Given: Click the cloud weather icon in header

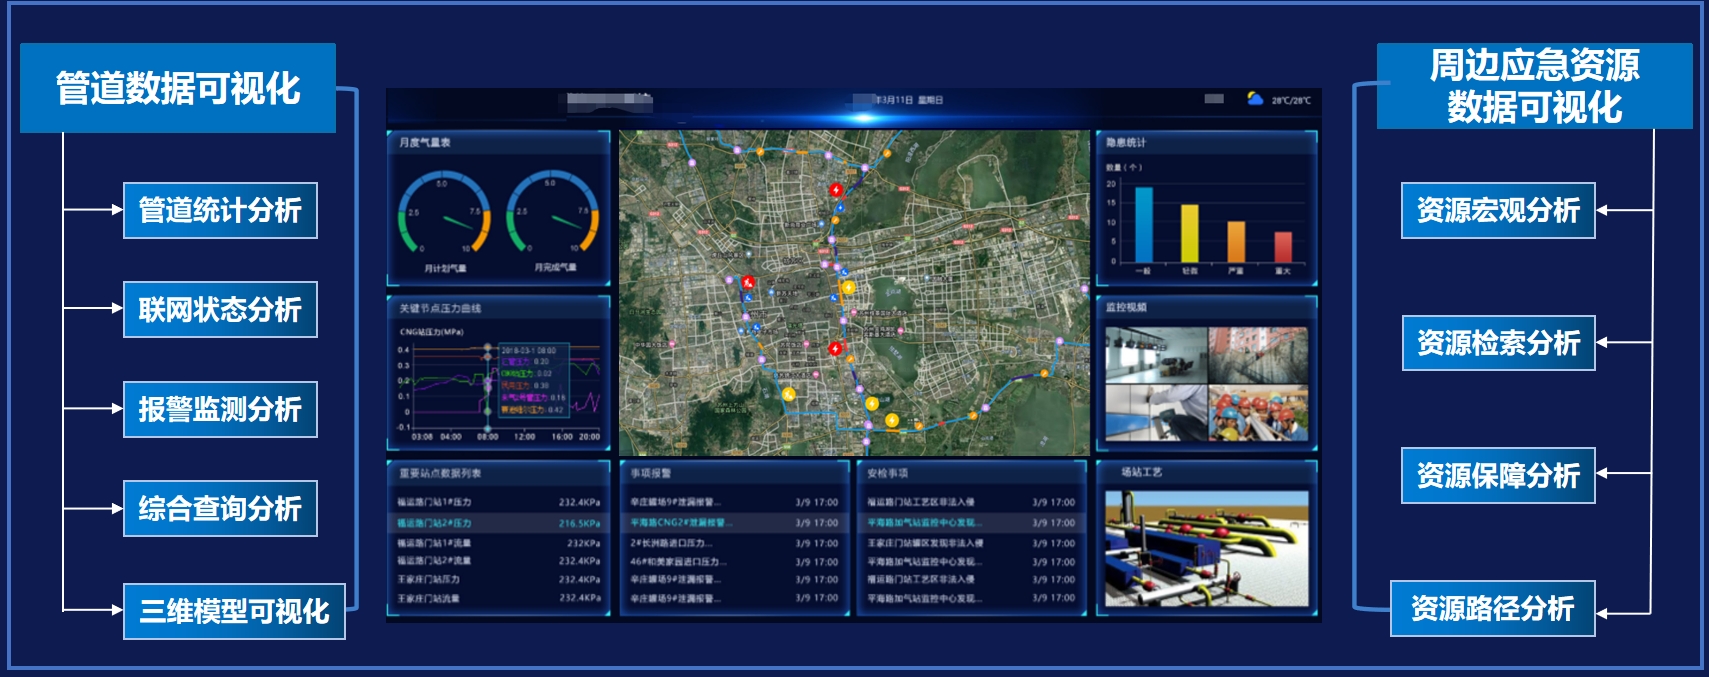Looking at the screenshot, I should click(x=1255, y=99).
